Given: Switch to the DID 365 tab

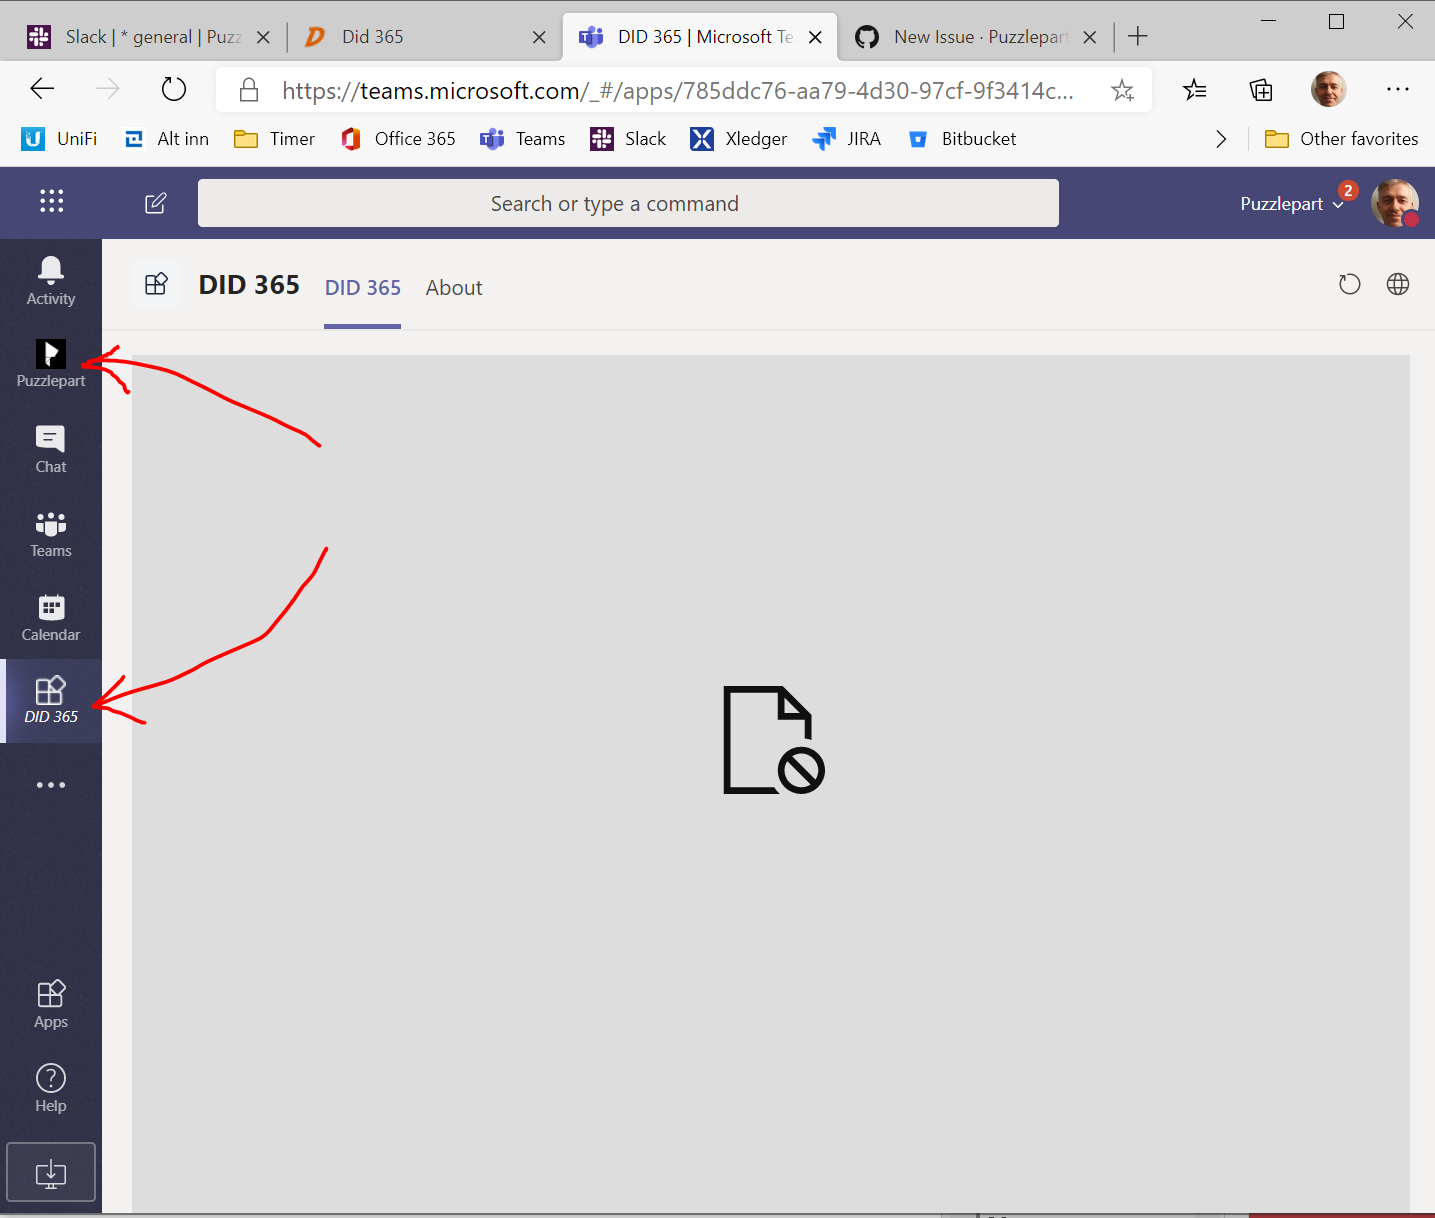Looking at the screenshot, I should point(362,288).
